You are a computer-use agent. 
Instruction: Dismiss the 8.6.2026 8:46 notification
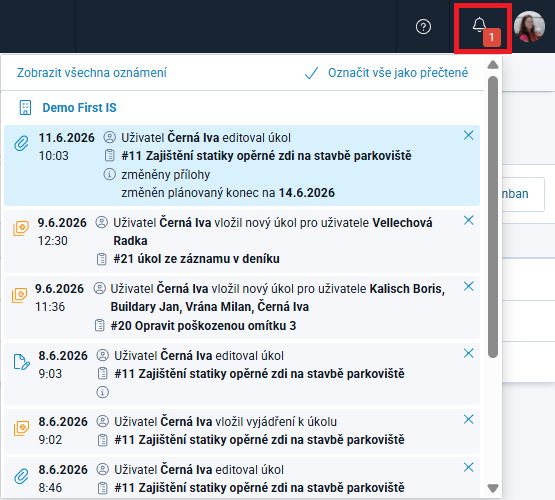(469, 467)
